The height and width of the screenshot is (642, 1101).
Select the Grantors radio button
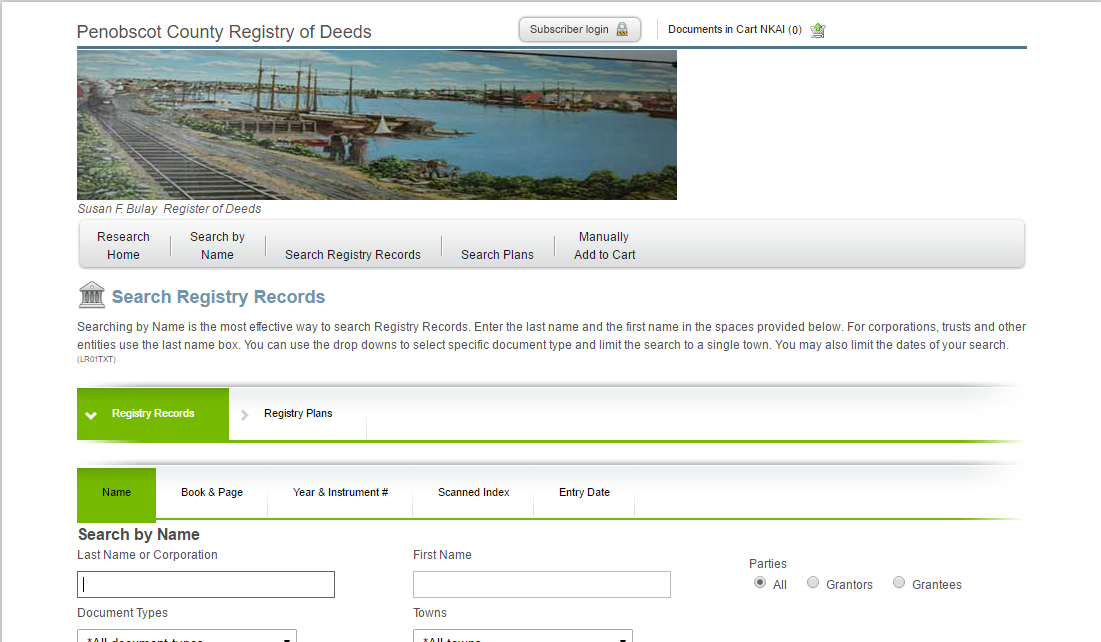point(812,582)
